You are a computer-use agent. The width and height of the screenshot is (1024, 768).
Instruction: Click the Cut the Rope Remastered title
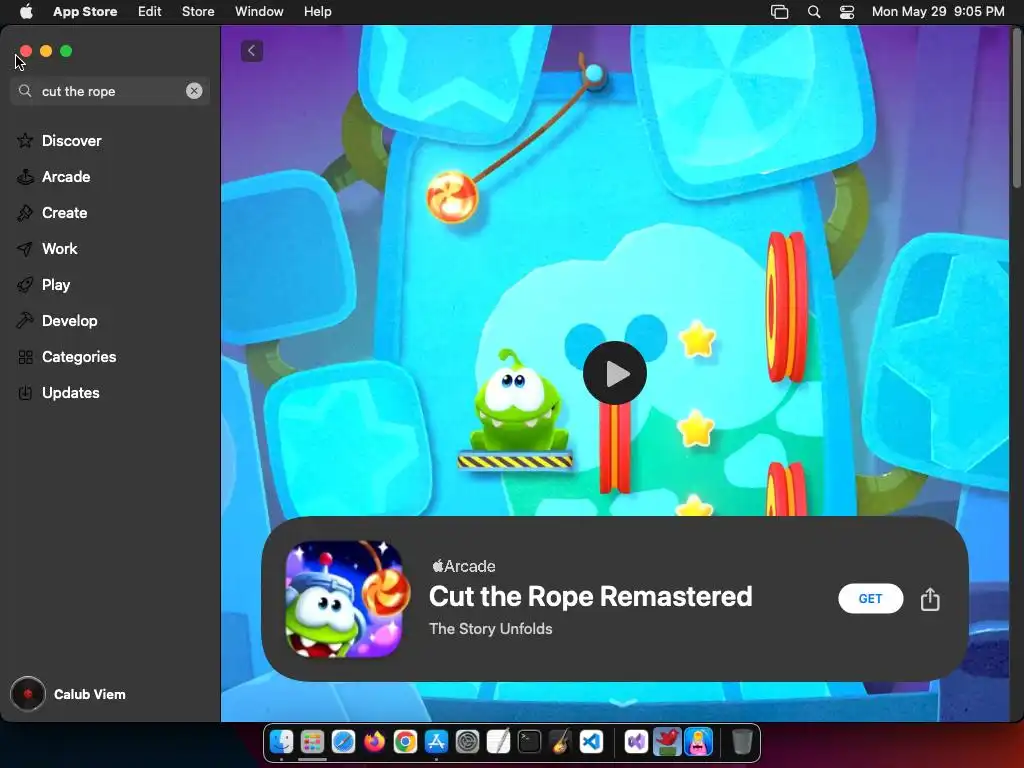590,596
